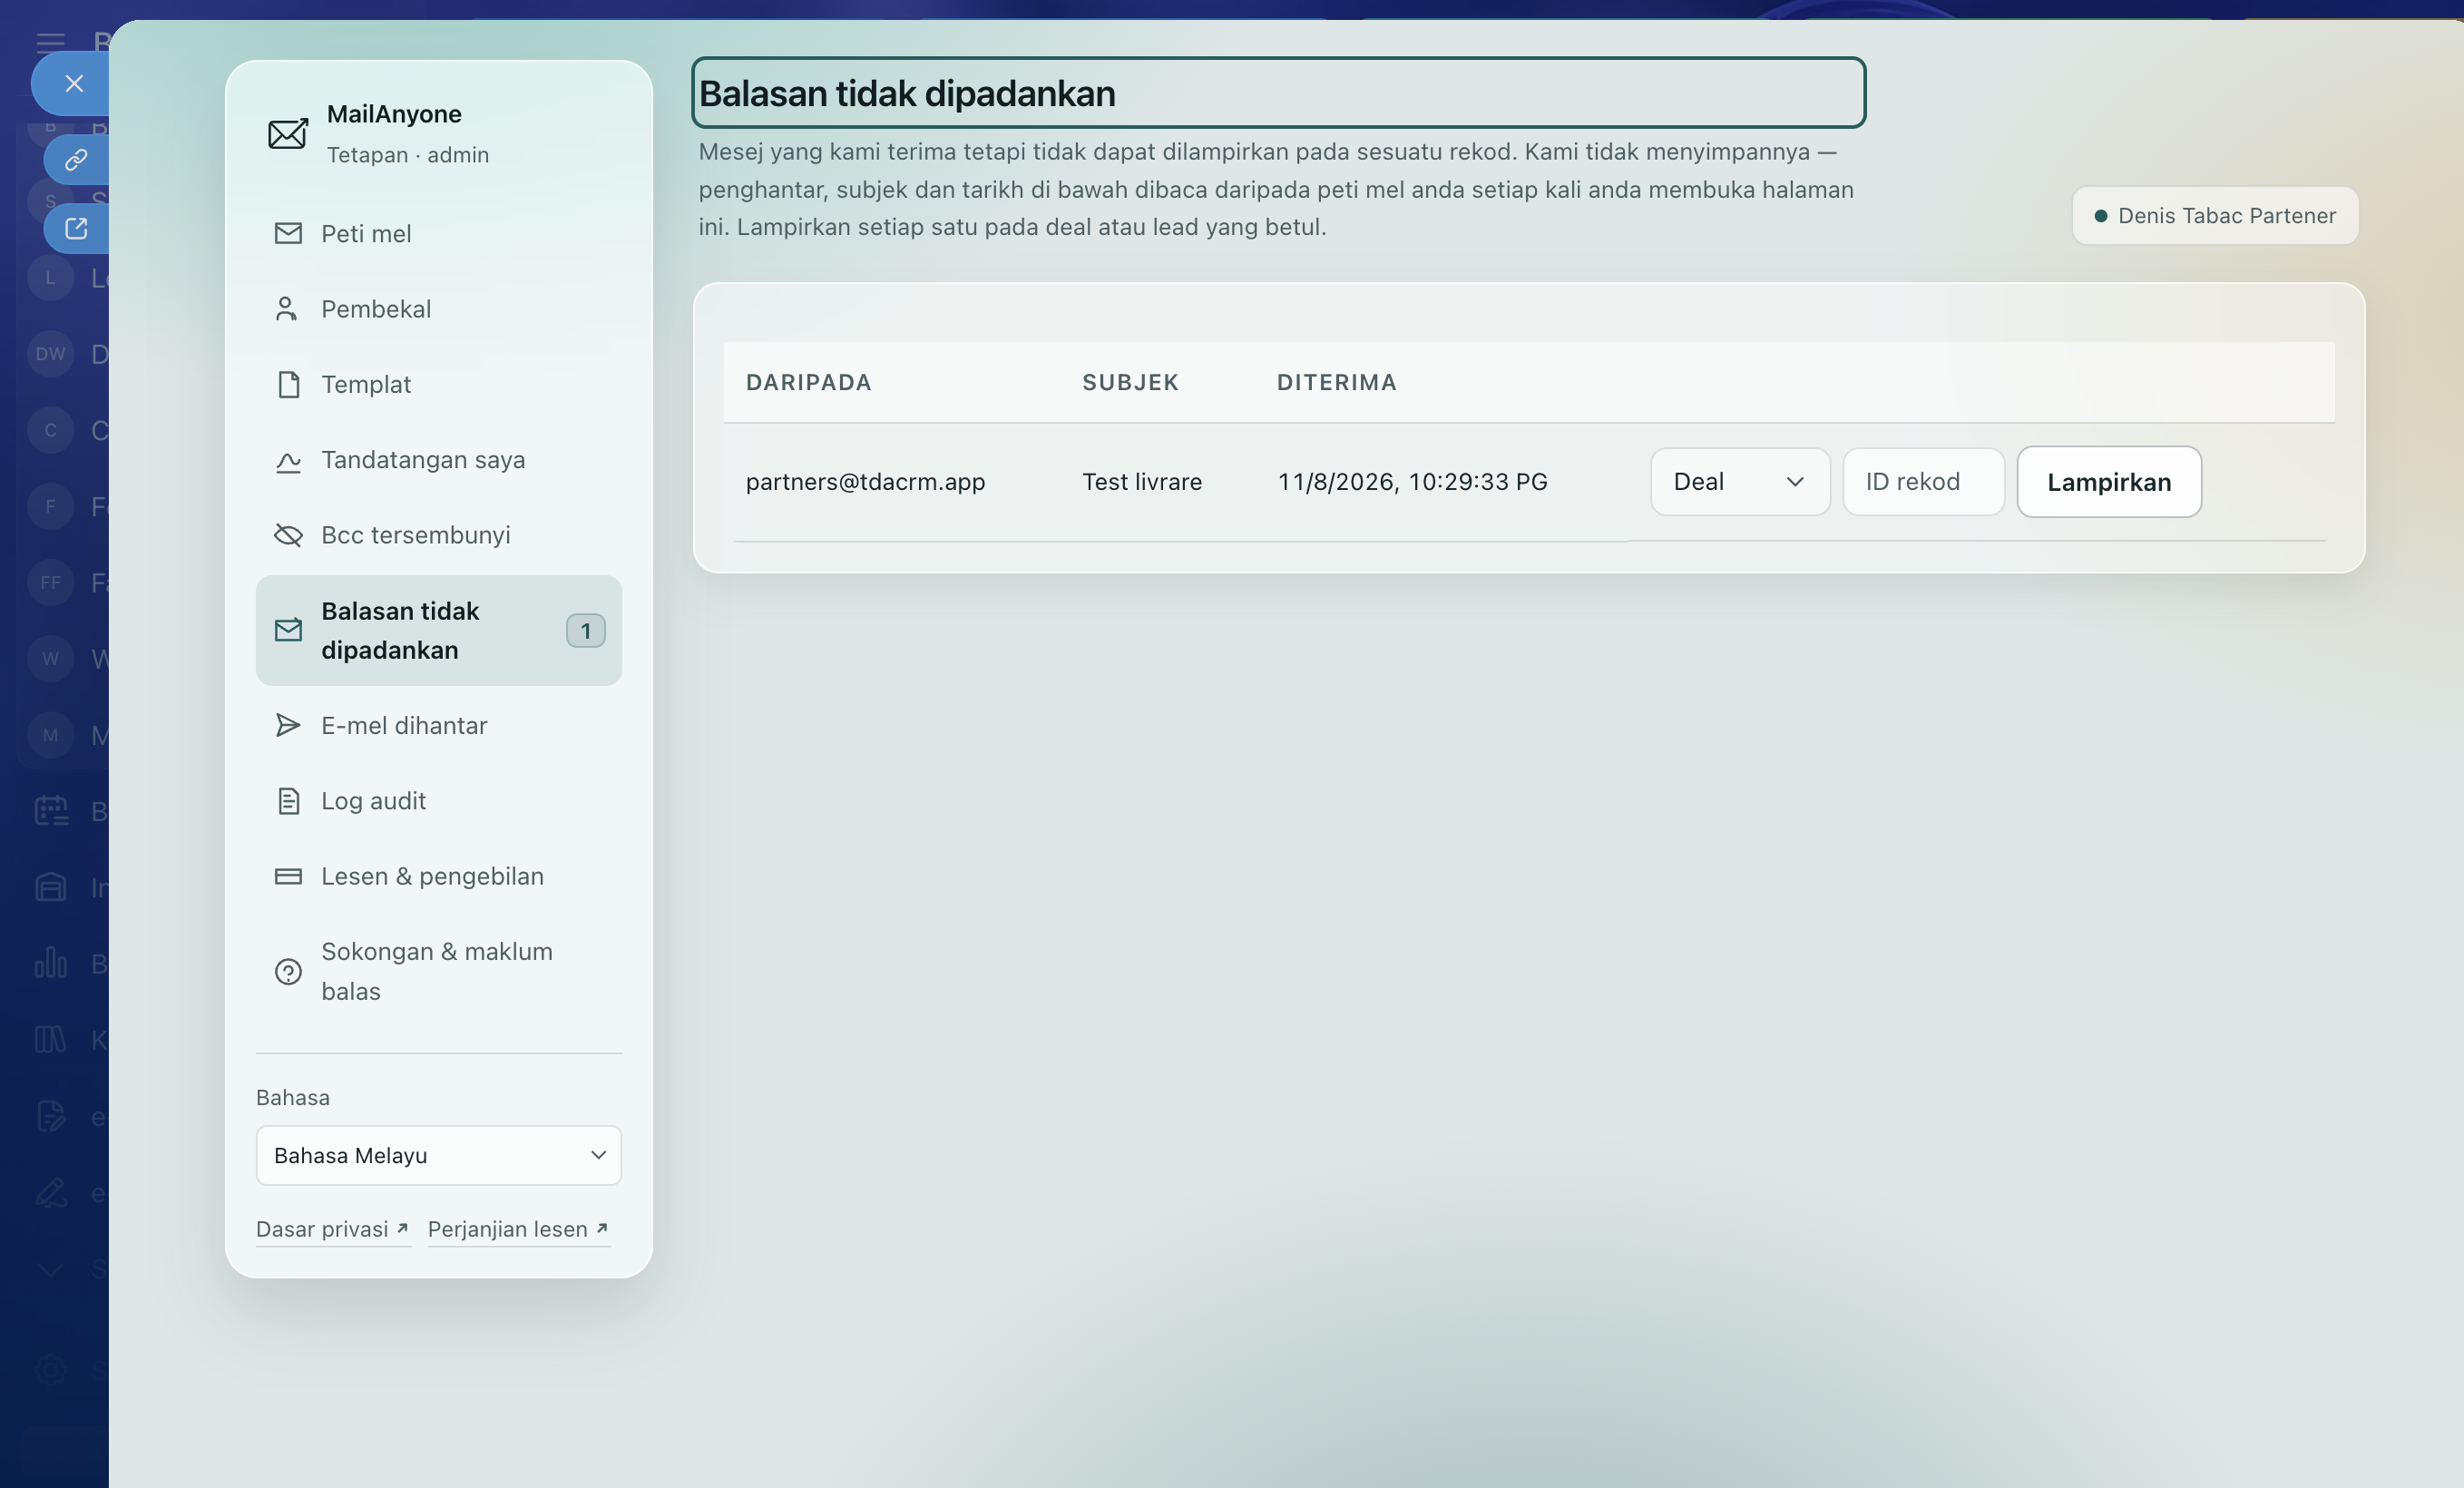The image size is (2464, 1488).
Task: Click the E-mel dihantar paper plane icon
Action: pyautogui.click(x=288, y=725)
